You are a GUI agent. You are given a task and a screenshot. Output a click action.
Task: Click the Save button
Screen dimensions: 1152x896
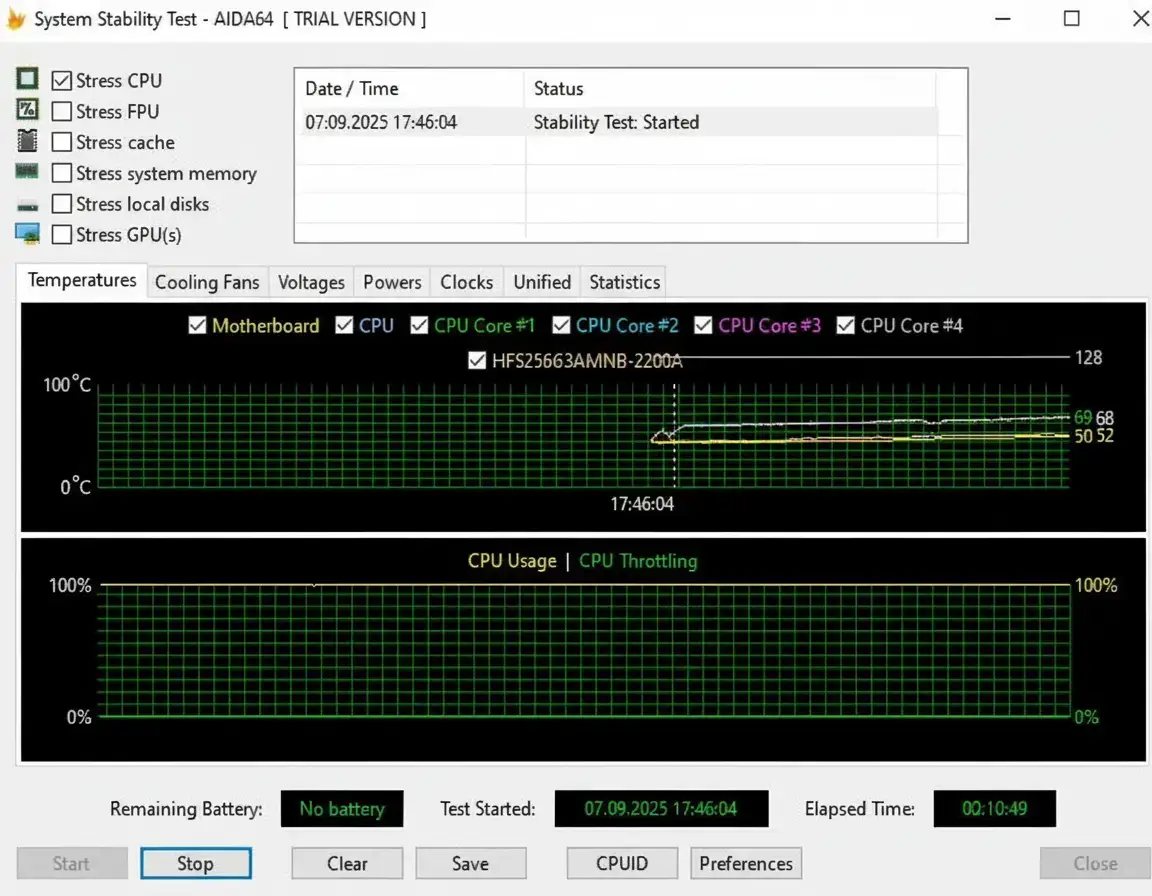[470, 863]
